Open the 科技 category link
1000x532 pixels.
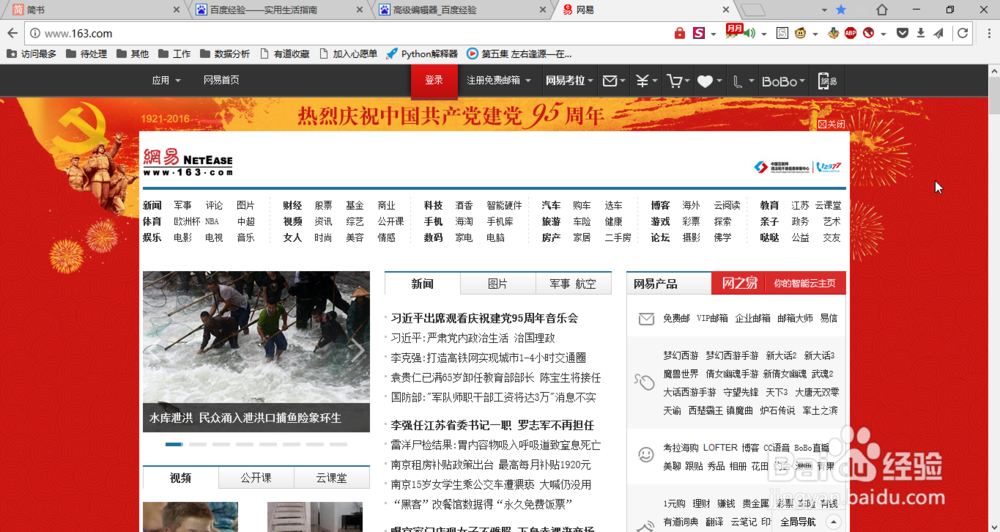point(433,205)
